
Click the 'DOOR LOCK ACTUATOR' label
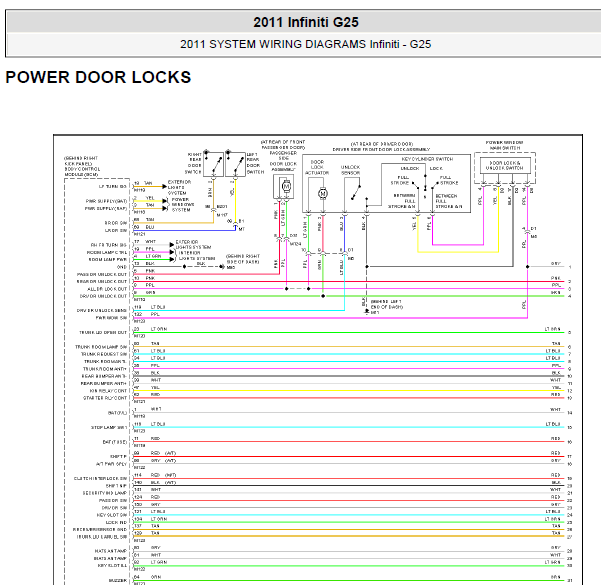pyautogui.click(x=317, y=168)
